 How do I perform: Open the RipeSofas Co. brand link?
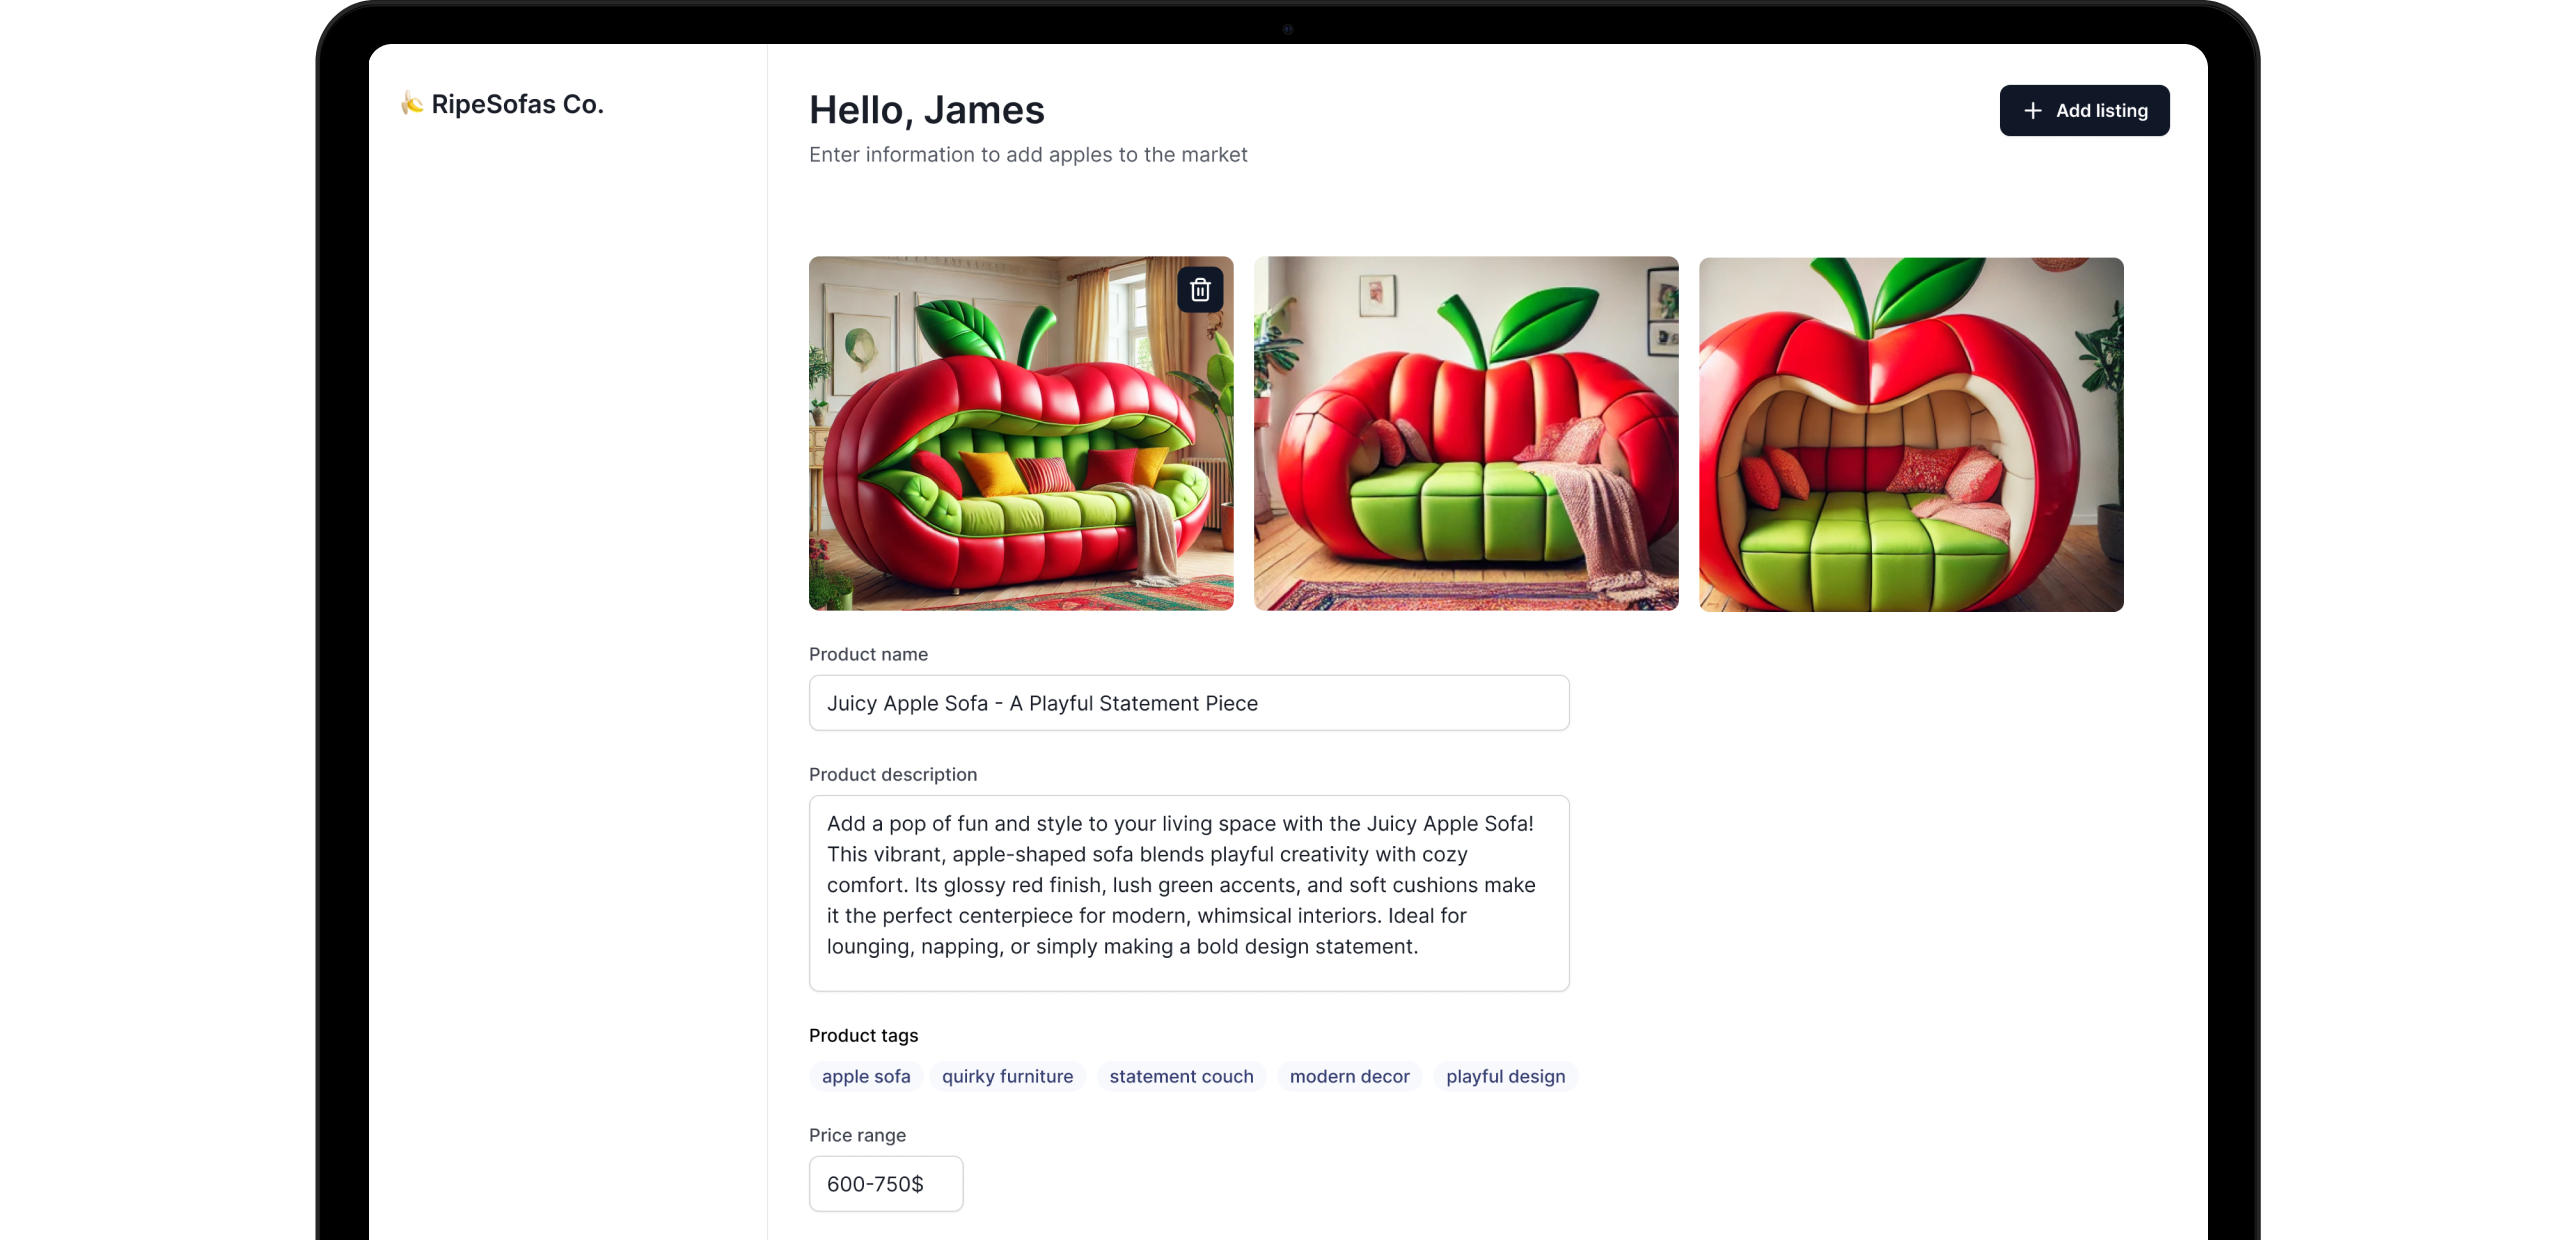(x=502, y=103)
